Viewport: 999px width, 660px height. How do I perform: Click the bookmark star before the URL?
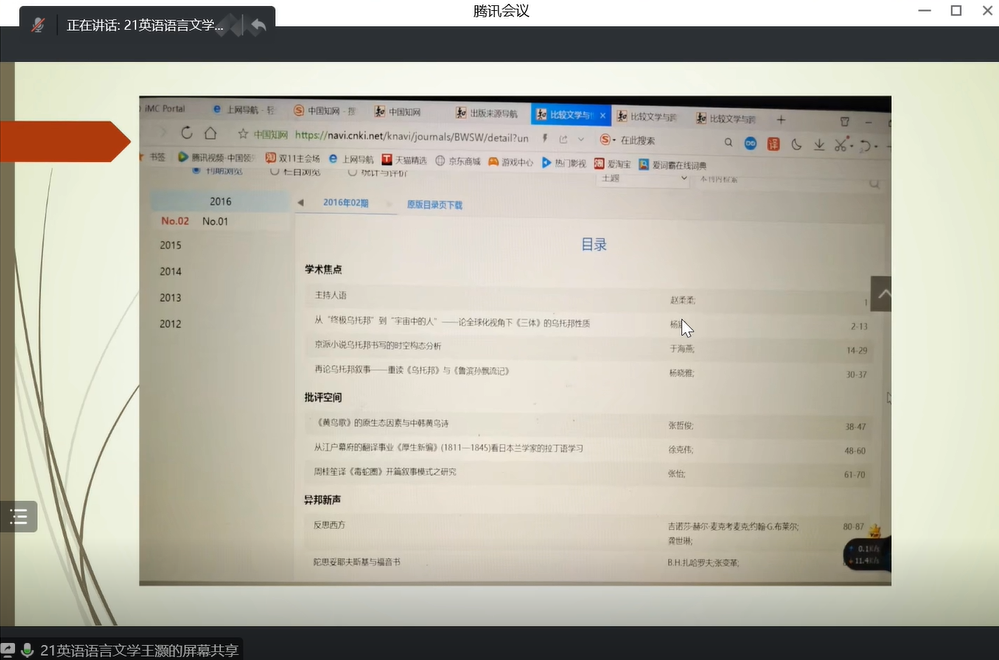(242, 135)
